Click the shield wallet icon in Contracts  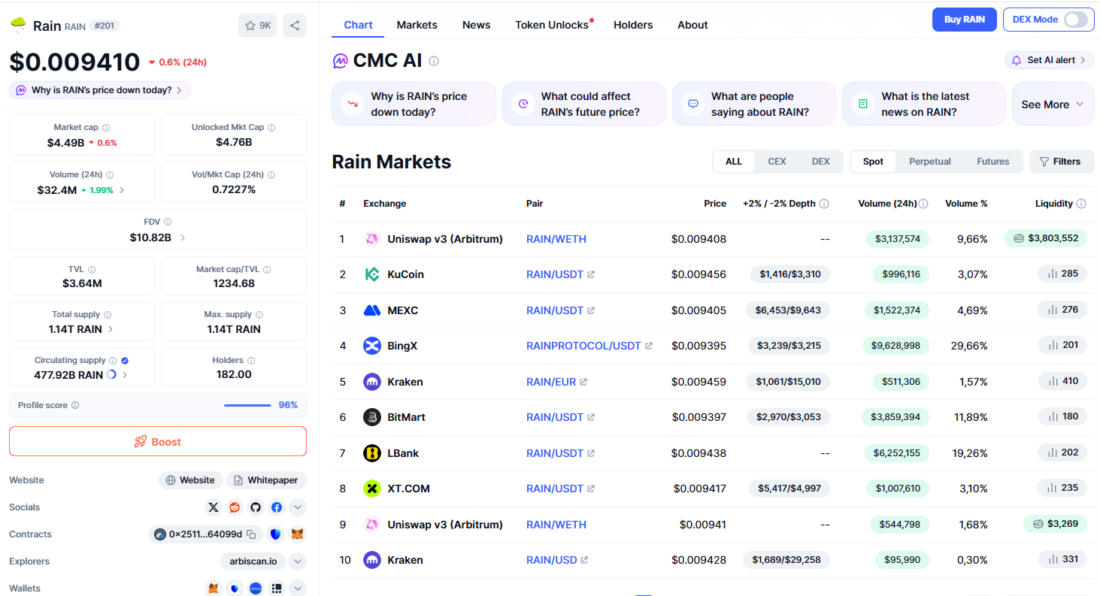[x=276, y=534]
